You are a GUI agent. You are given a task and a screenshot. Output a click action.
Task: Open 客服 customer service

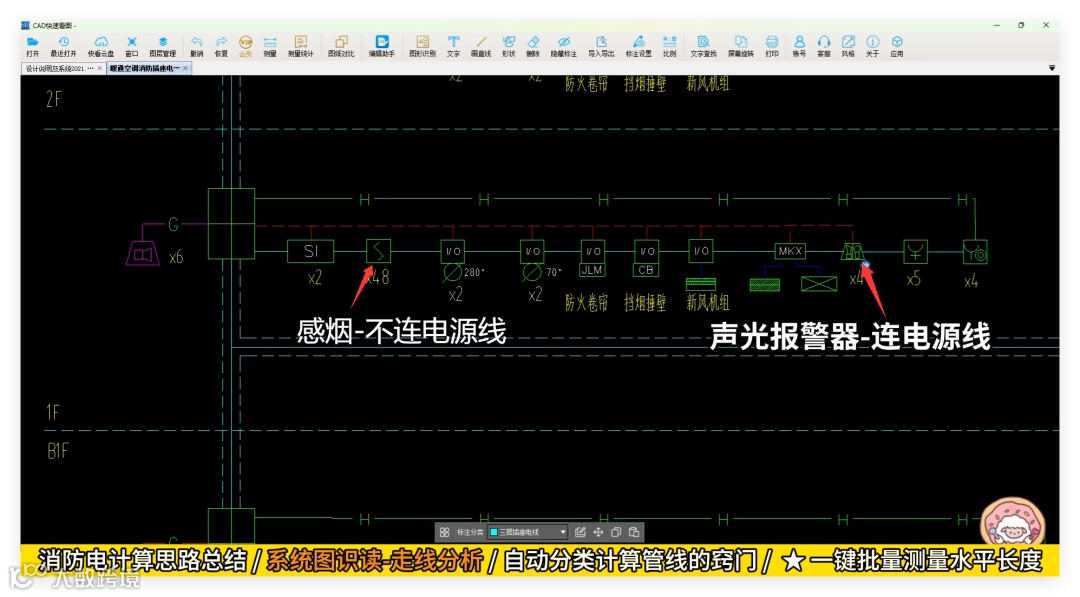pyautogui.click(x=824, y=46)
